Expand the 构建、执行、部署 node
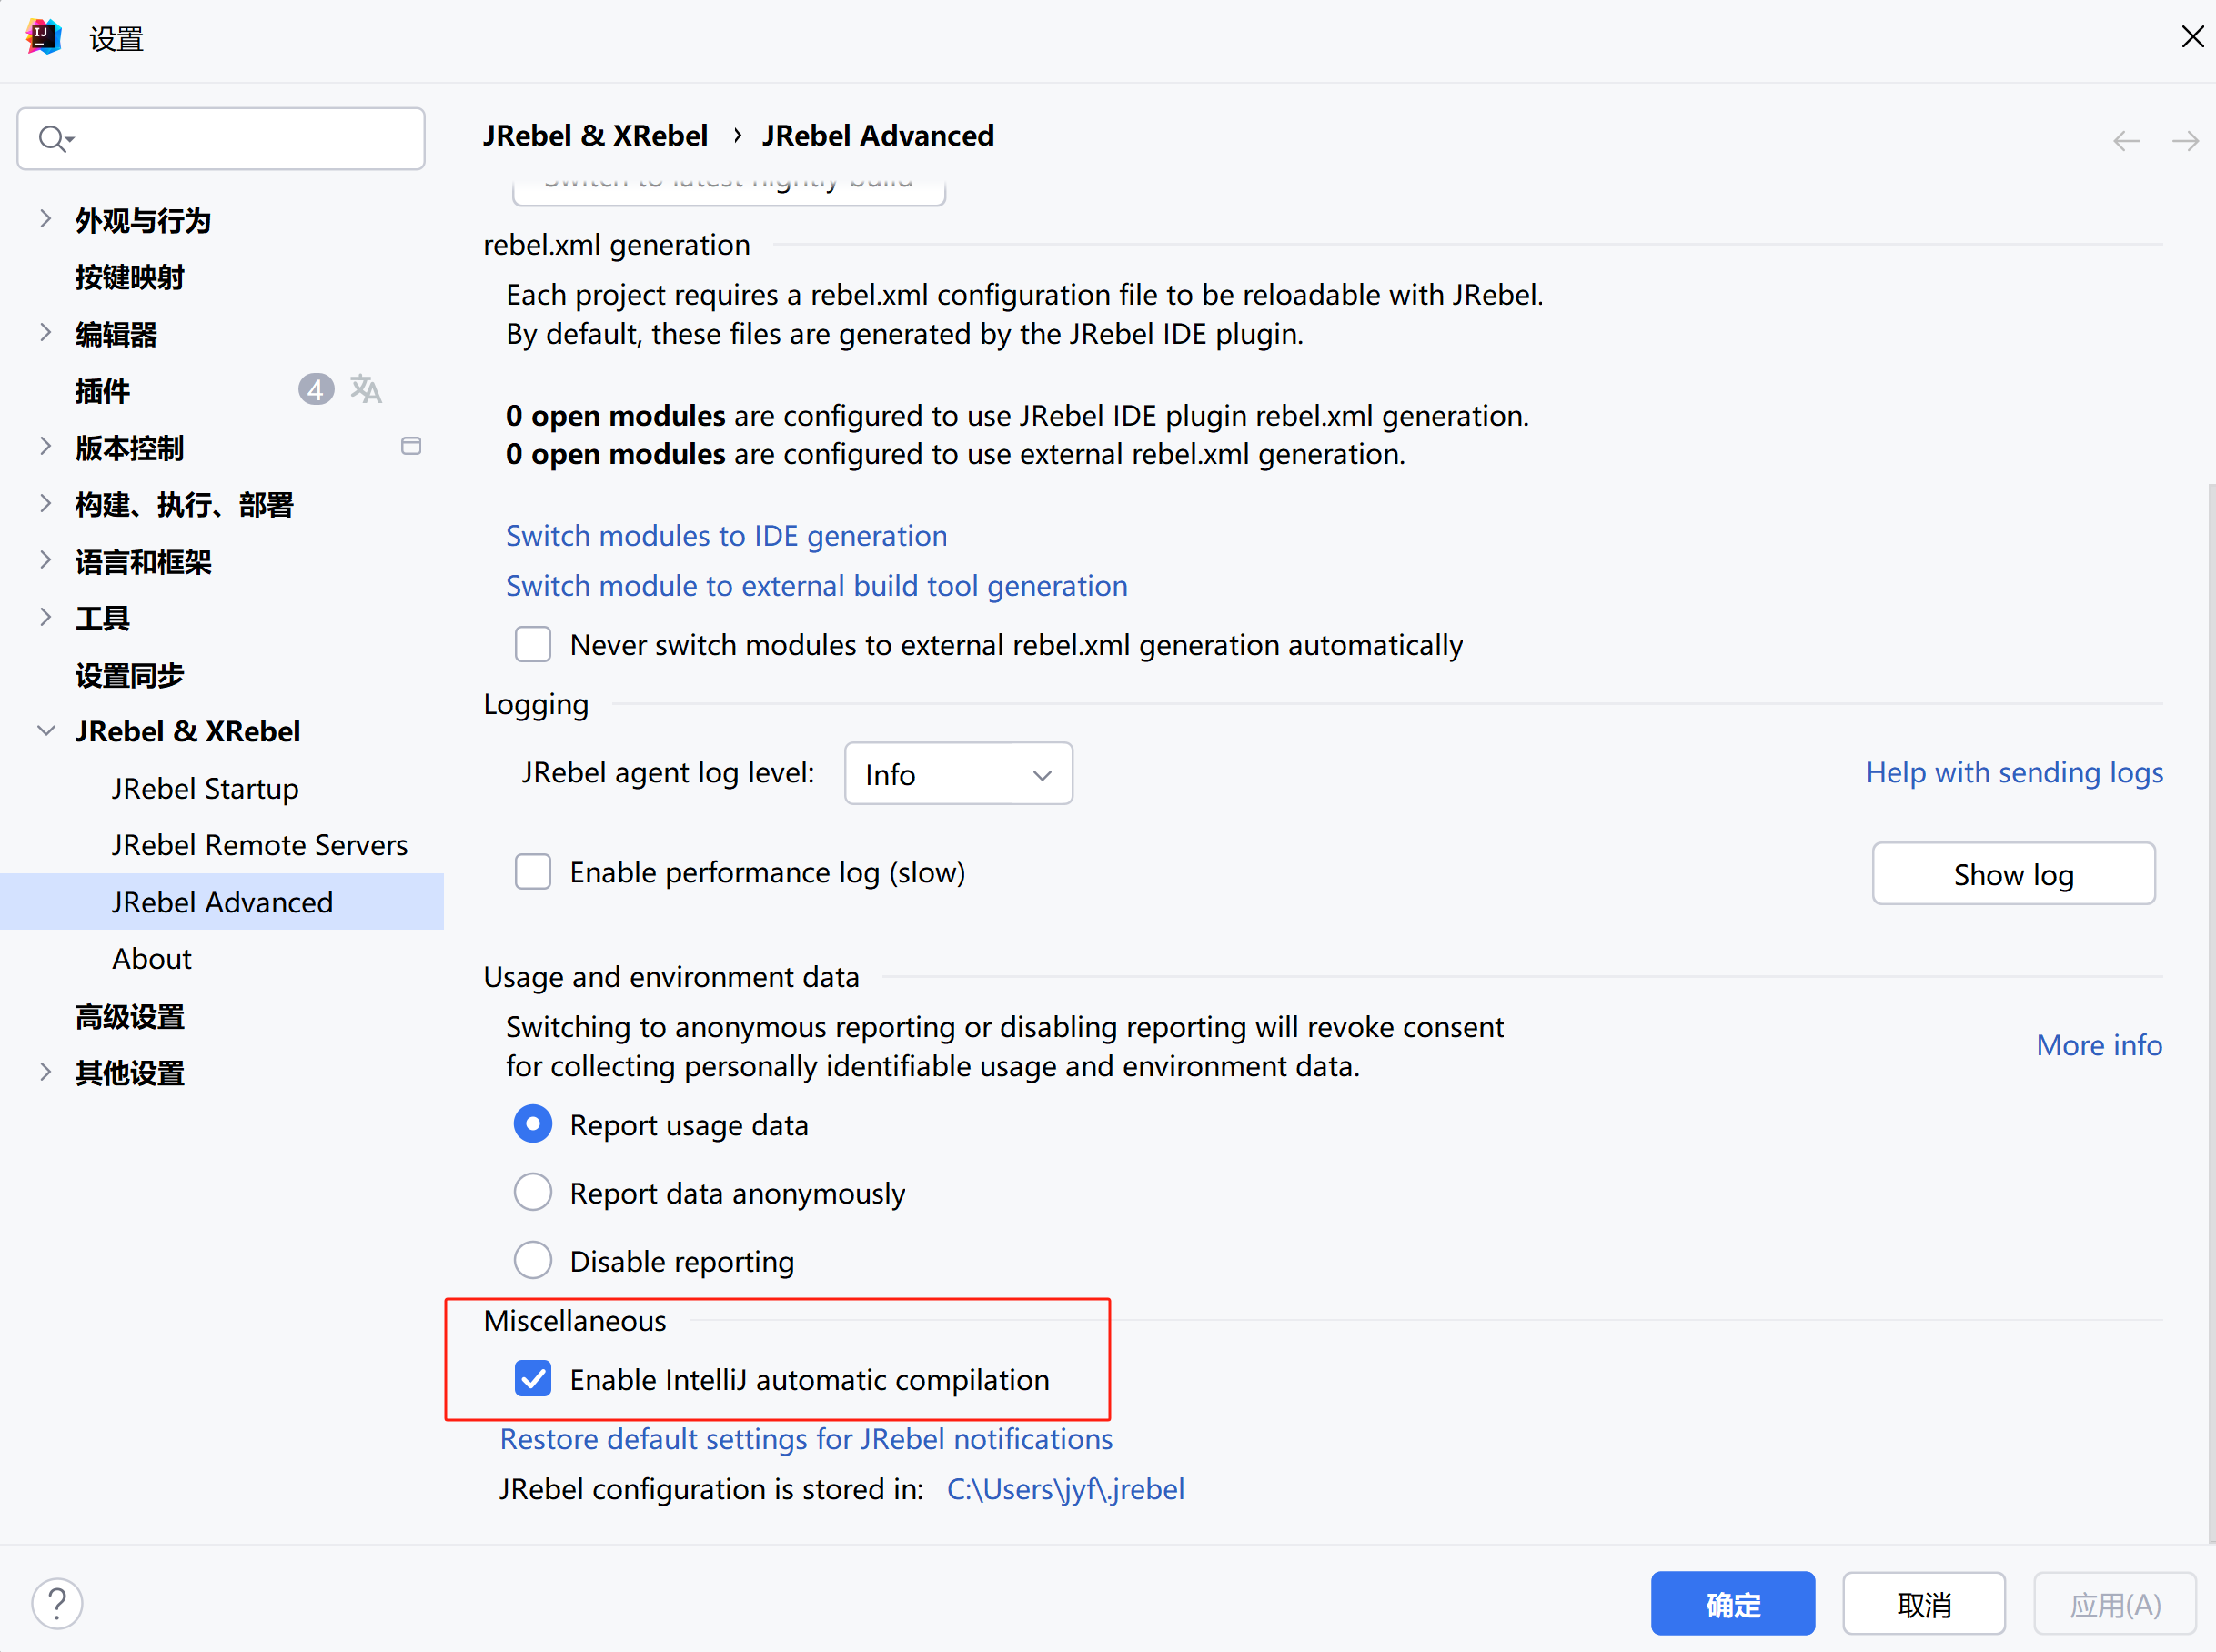Screen dimensions: 2216x1652 [45, 503]
